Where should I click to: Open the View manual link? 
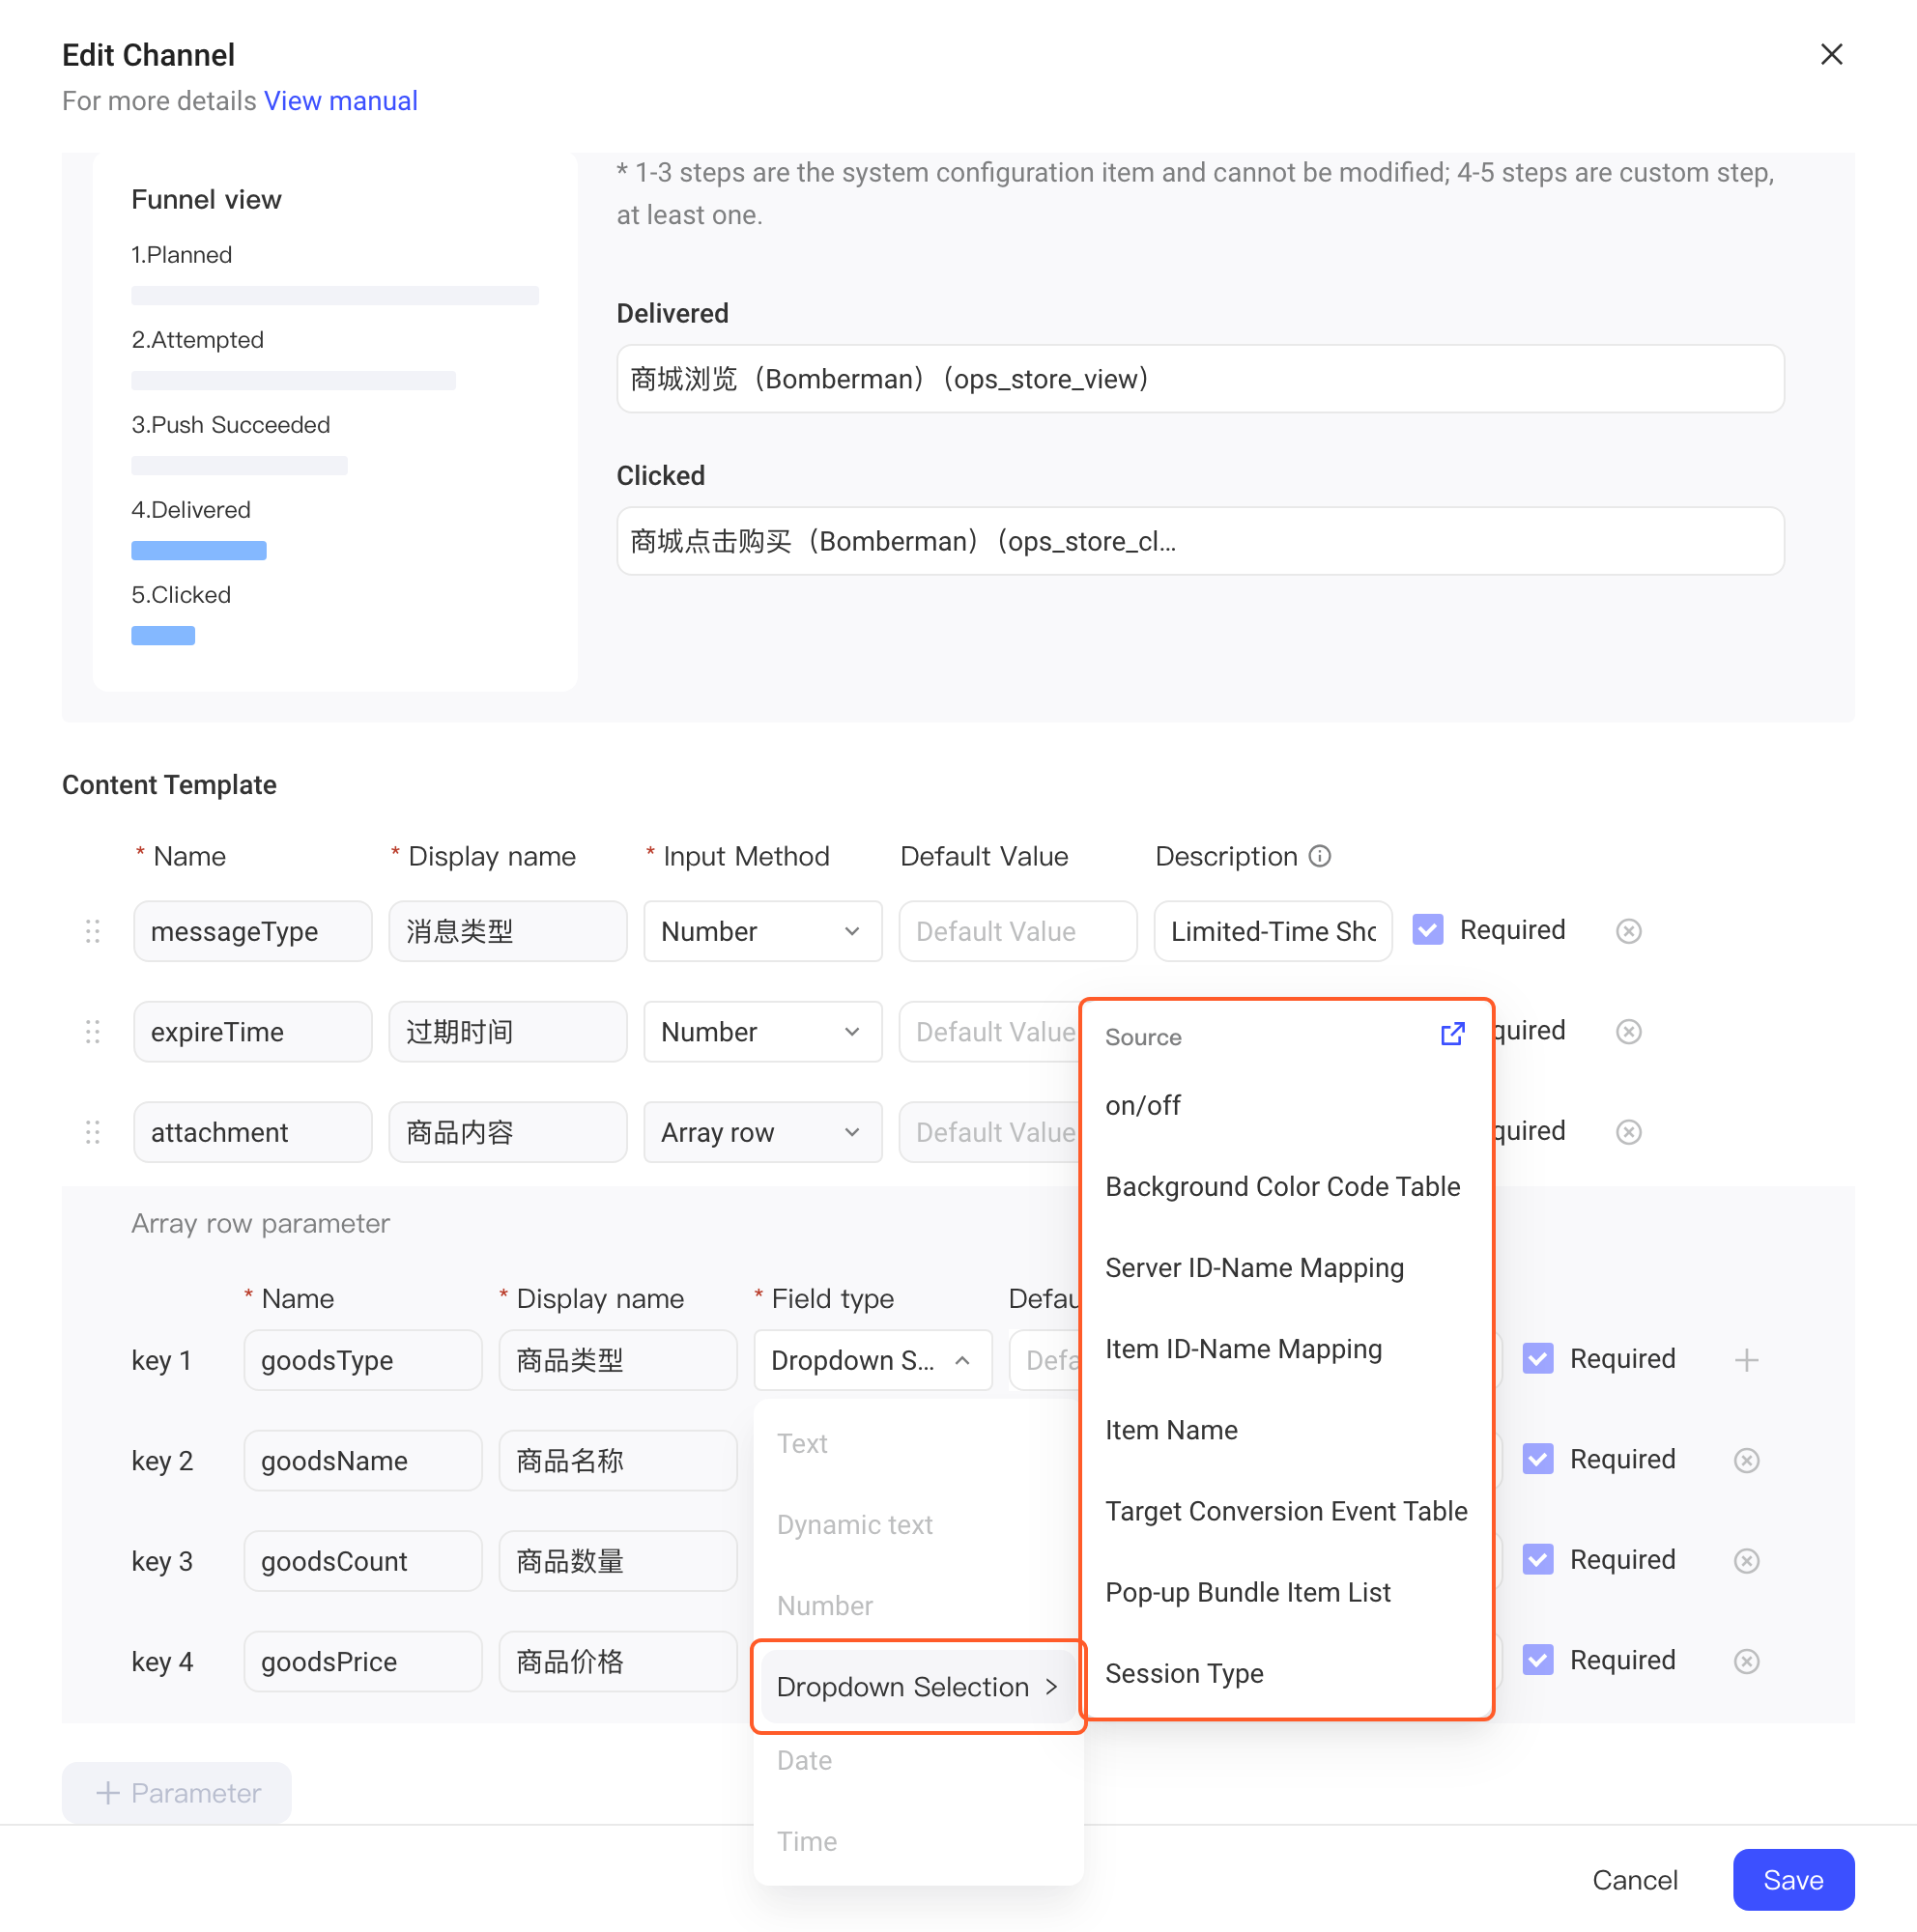coord(340,101)
